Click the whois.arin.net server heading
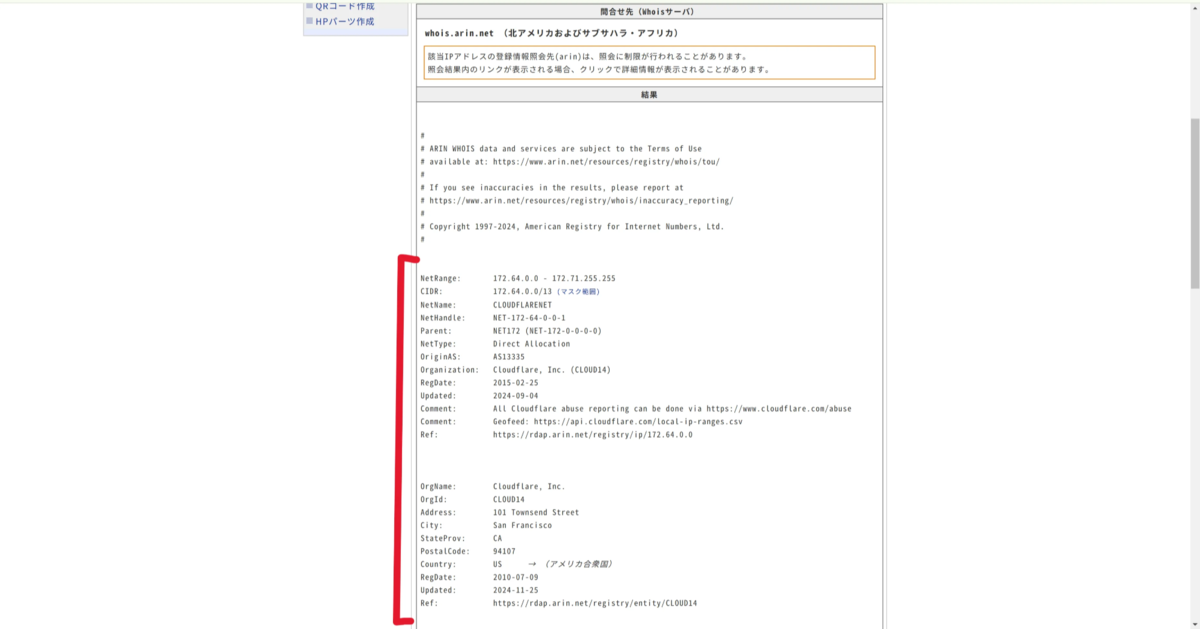Image resolution: width=1200 pixels, height=629 pixels. 551,33
